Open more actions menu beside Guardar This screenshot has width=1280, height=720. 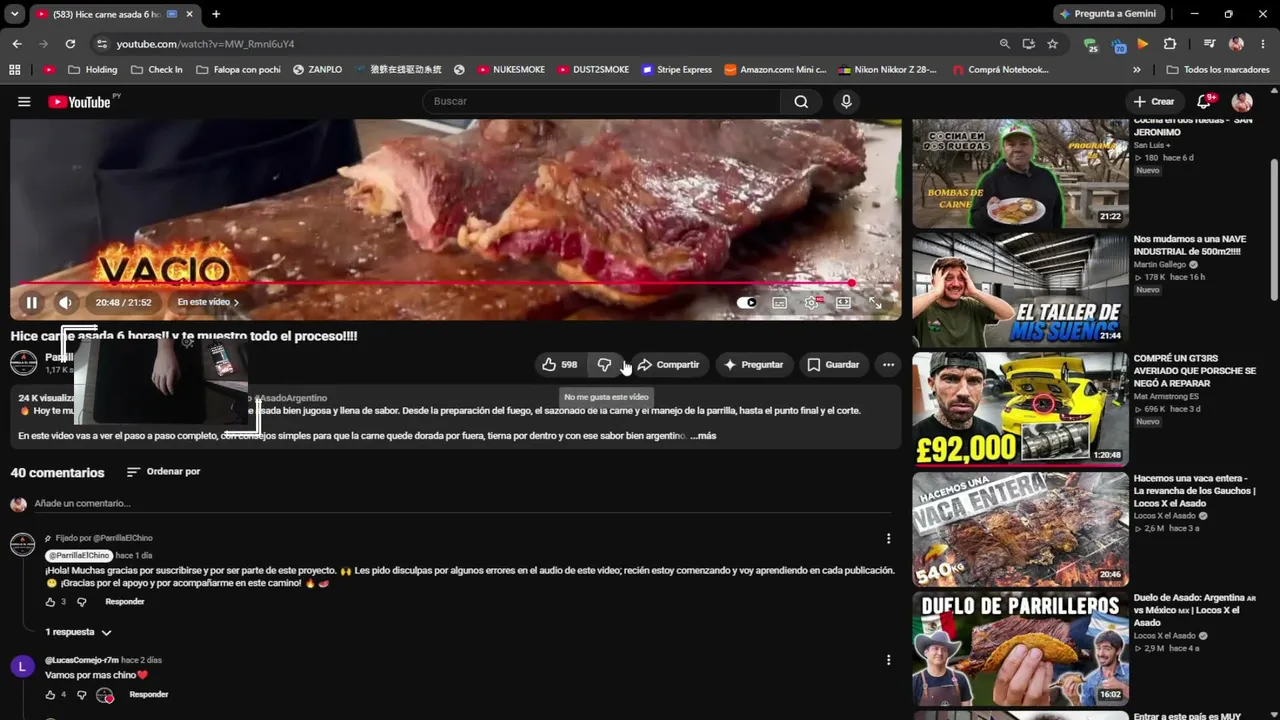click(x=888, y=365)
